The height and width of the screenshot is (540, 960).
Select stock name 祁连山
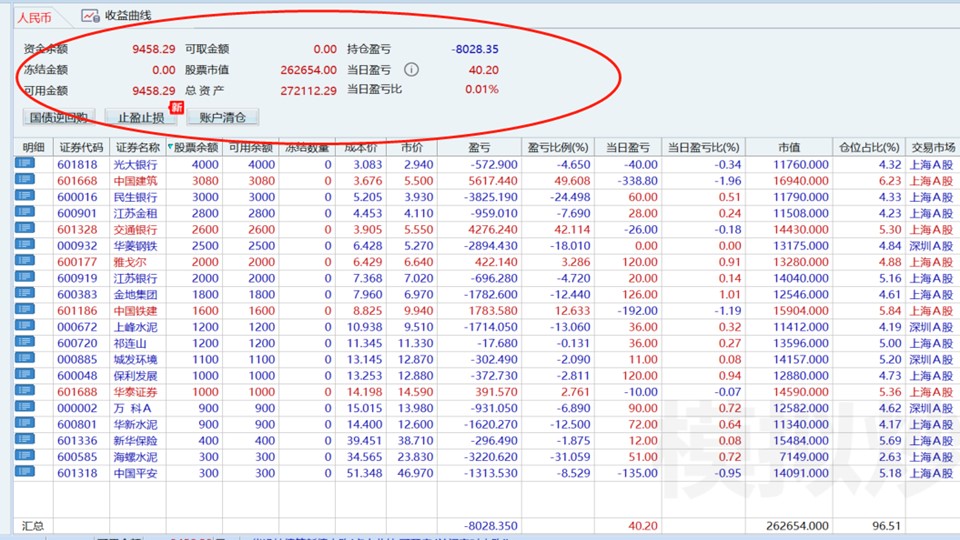(130, 343)
